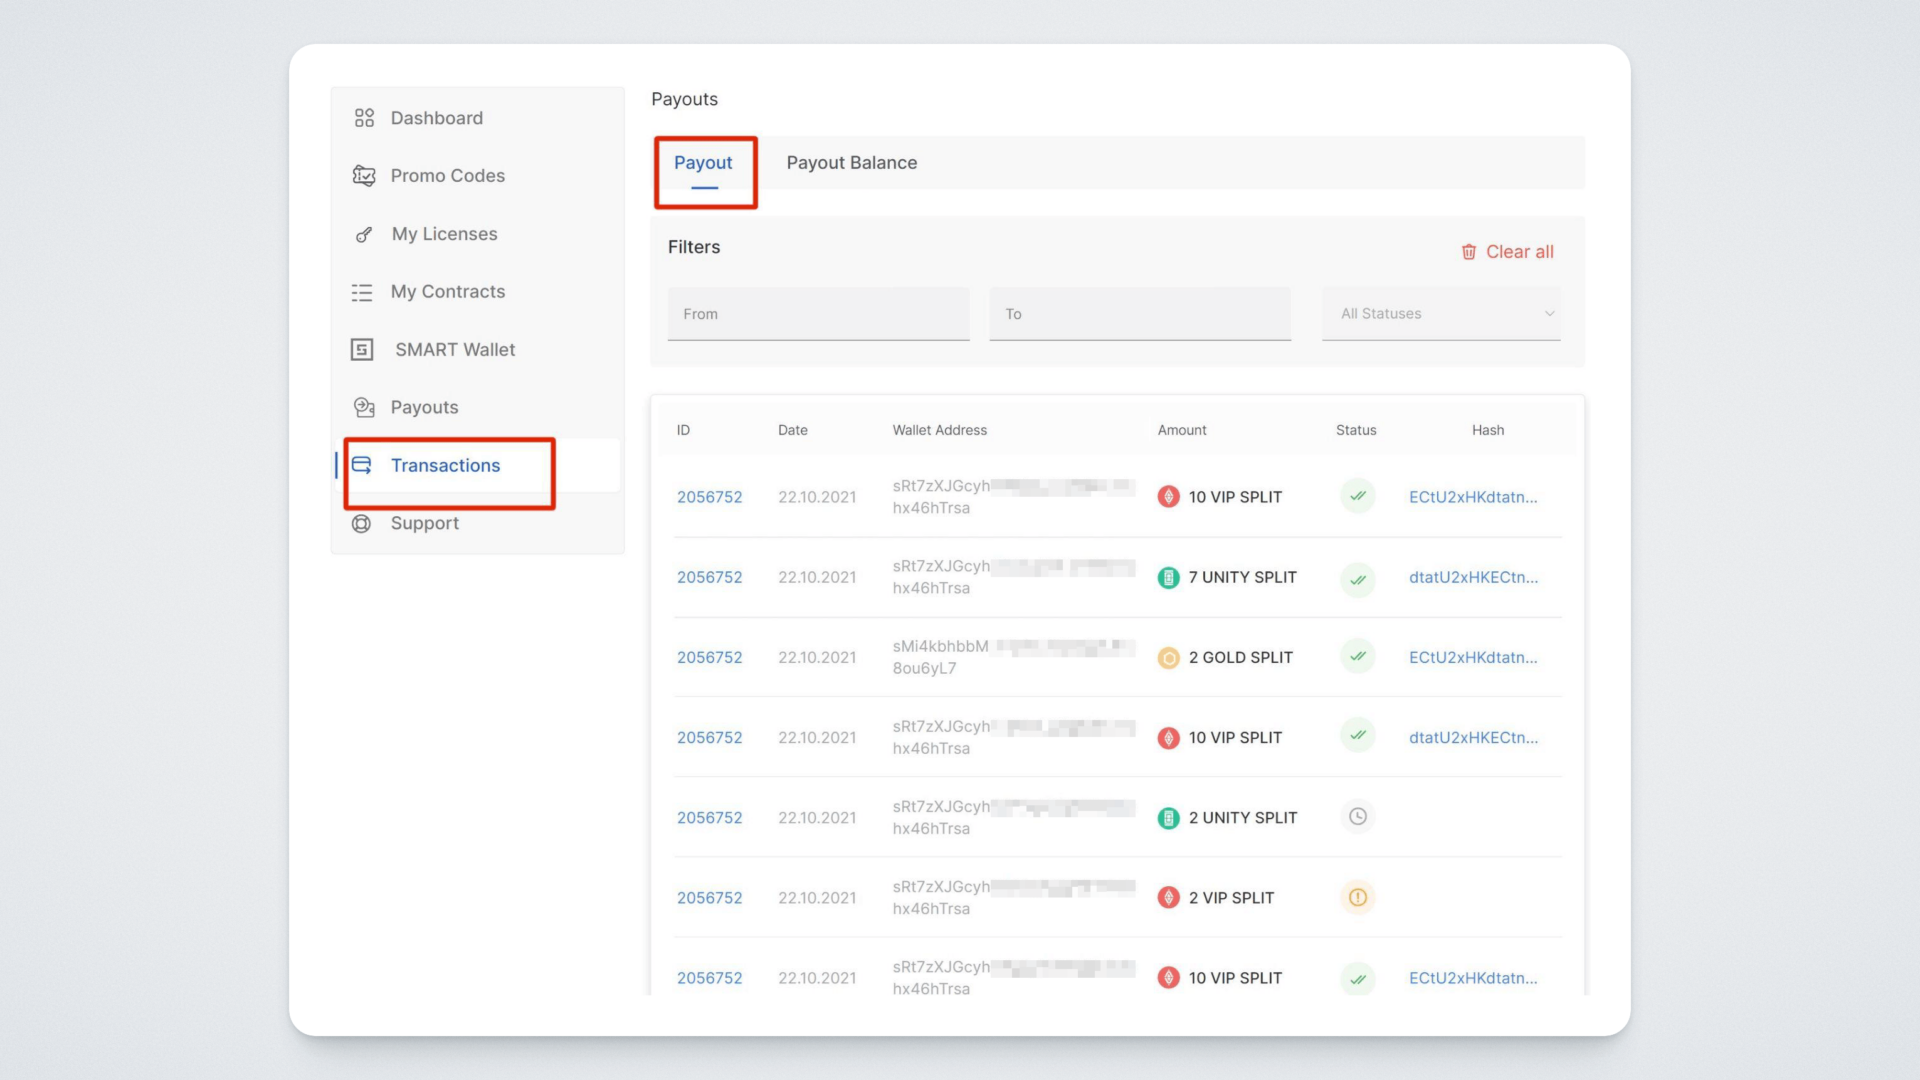Click the Payouts sidebar icon
Screen dimensions: 1920x1080
coord(364,407)
